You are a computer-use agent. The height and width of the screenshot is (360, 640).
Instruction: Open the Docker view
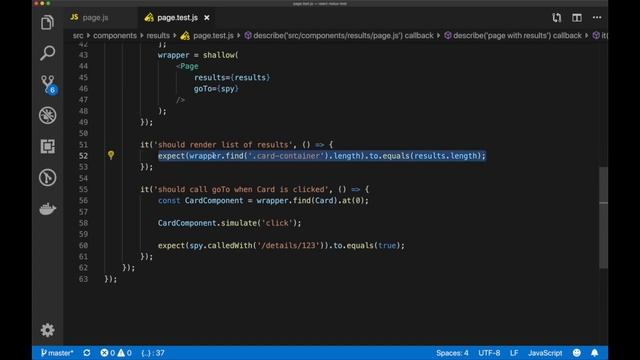(47, 209)
